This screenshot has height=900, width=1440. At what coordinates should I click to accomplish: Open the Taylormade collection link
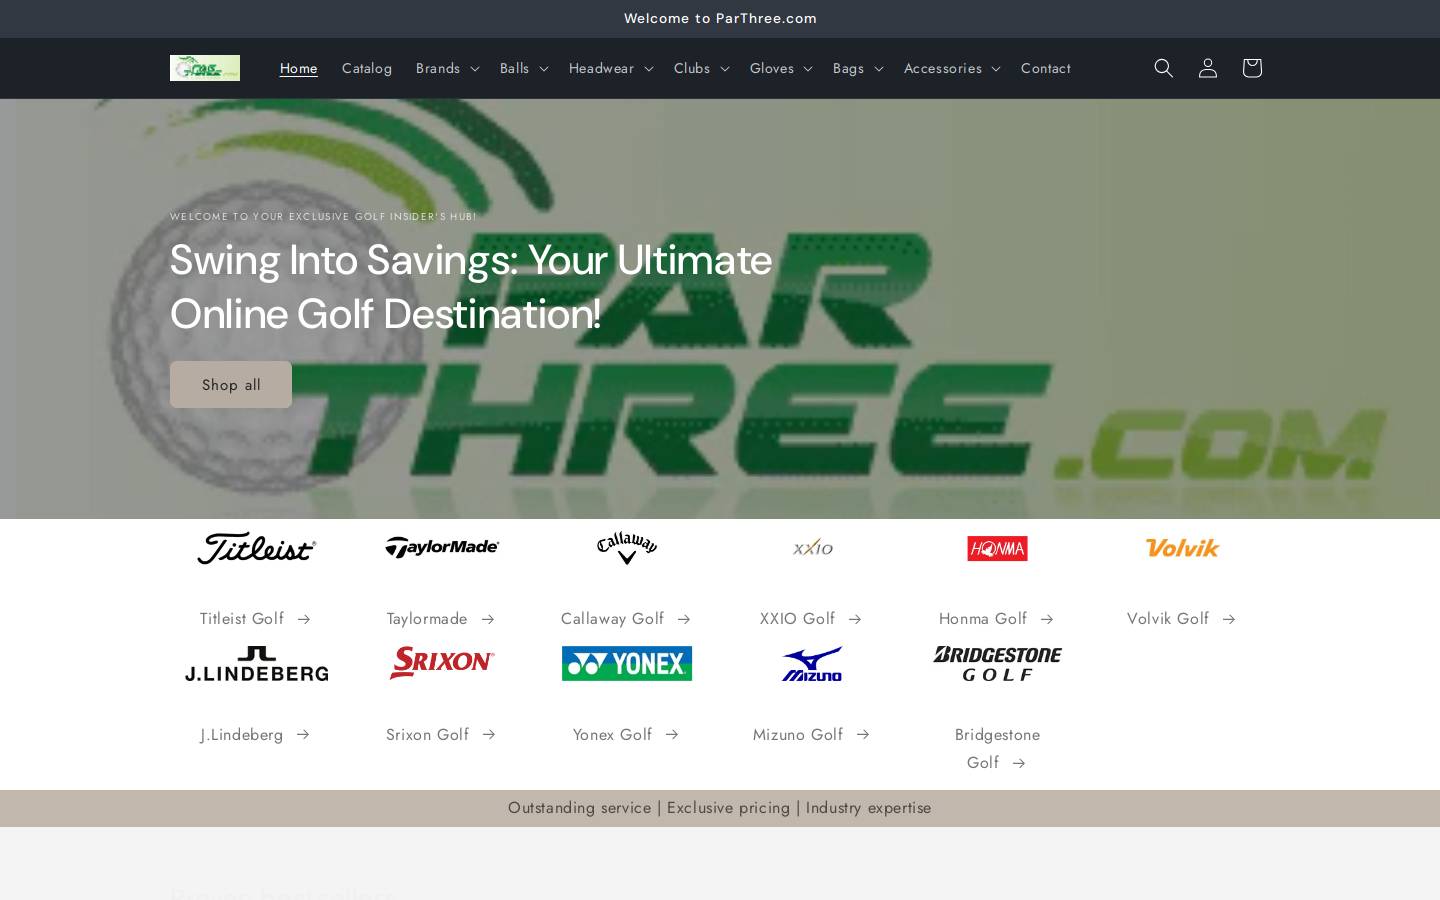click(x=441, y=619)
